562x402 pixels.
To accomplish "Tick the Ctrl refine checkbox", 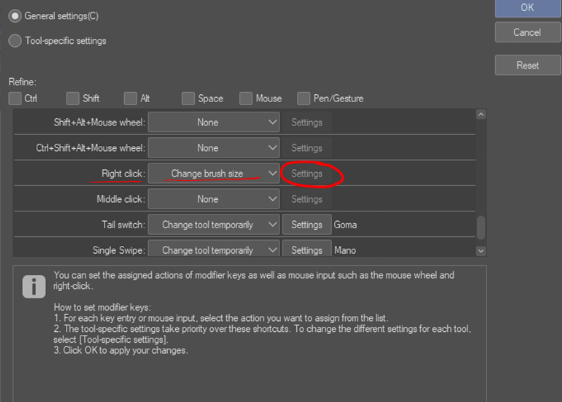I will tap(15, 98).
